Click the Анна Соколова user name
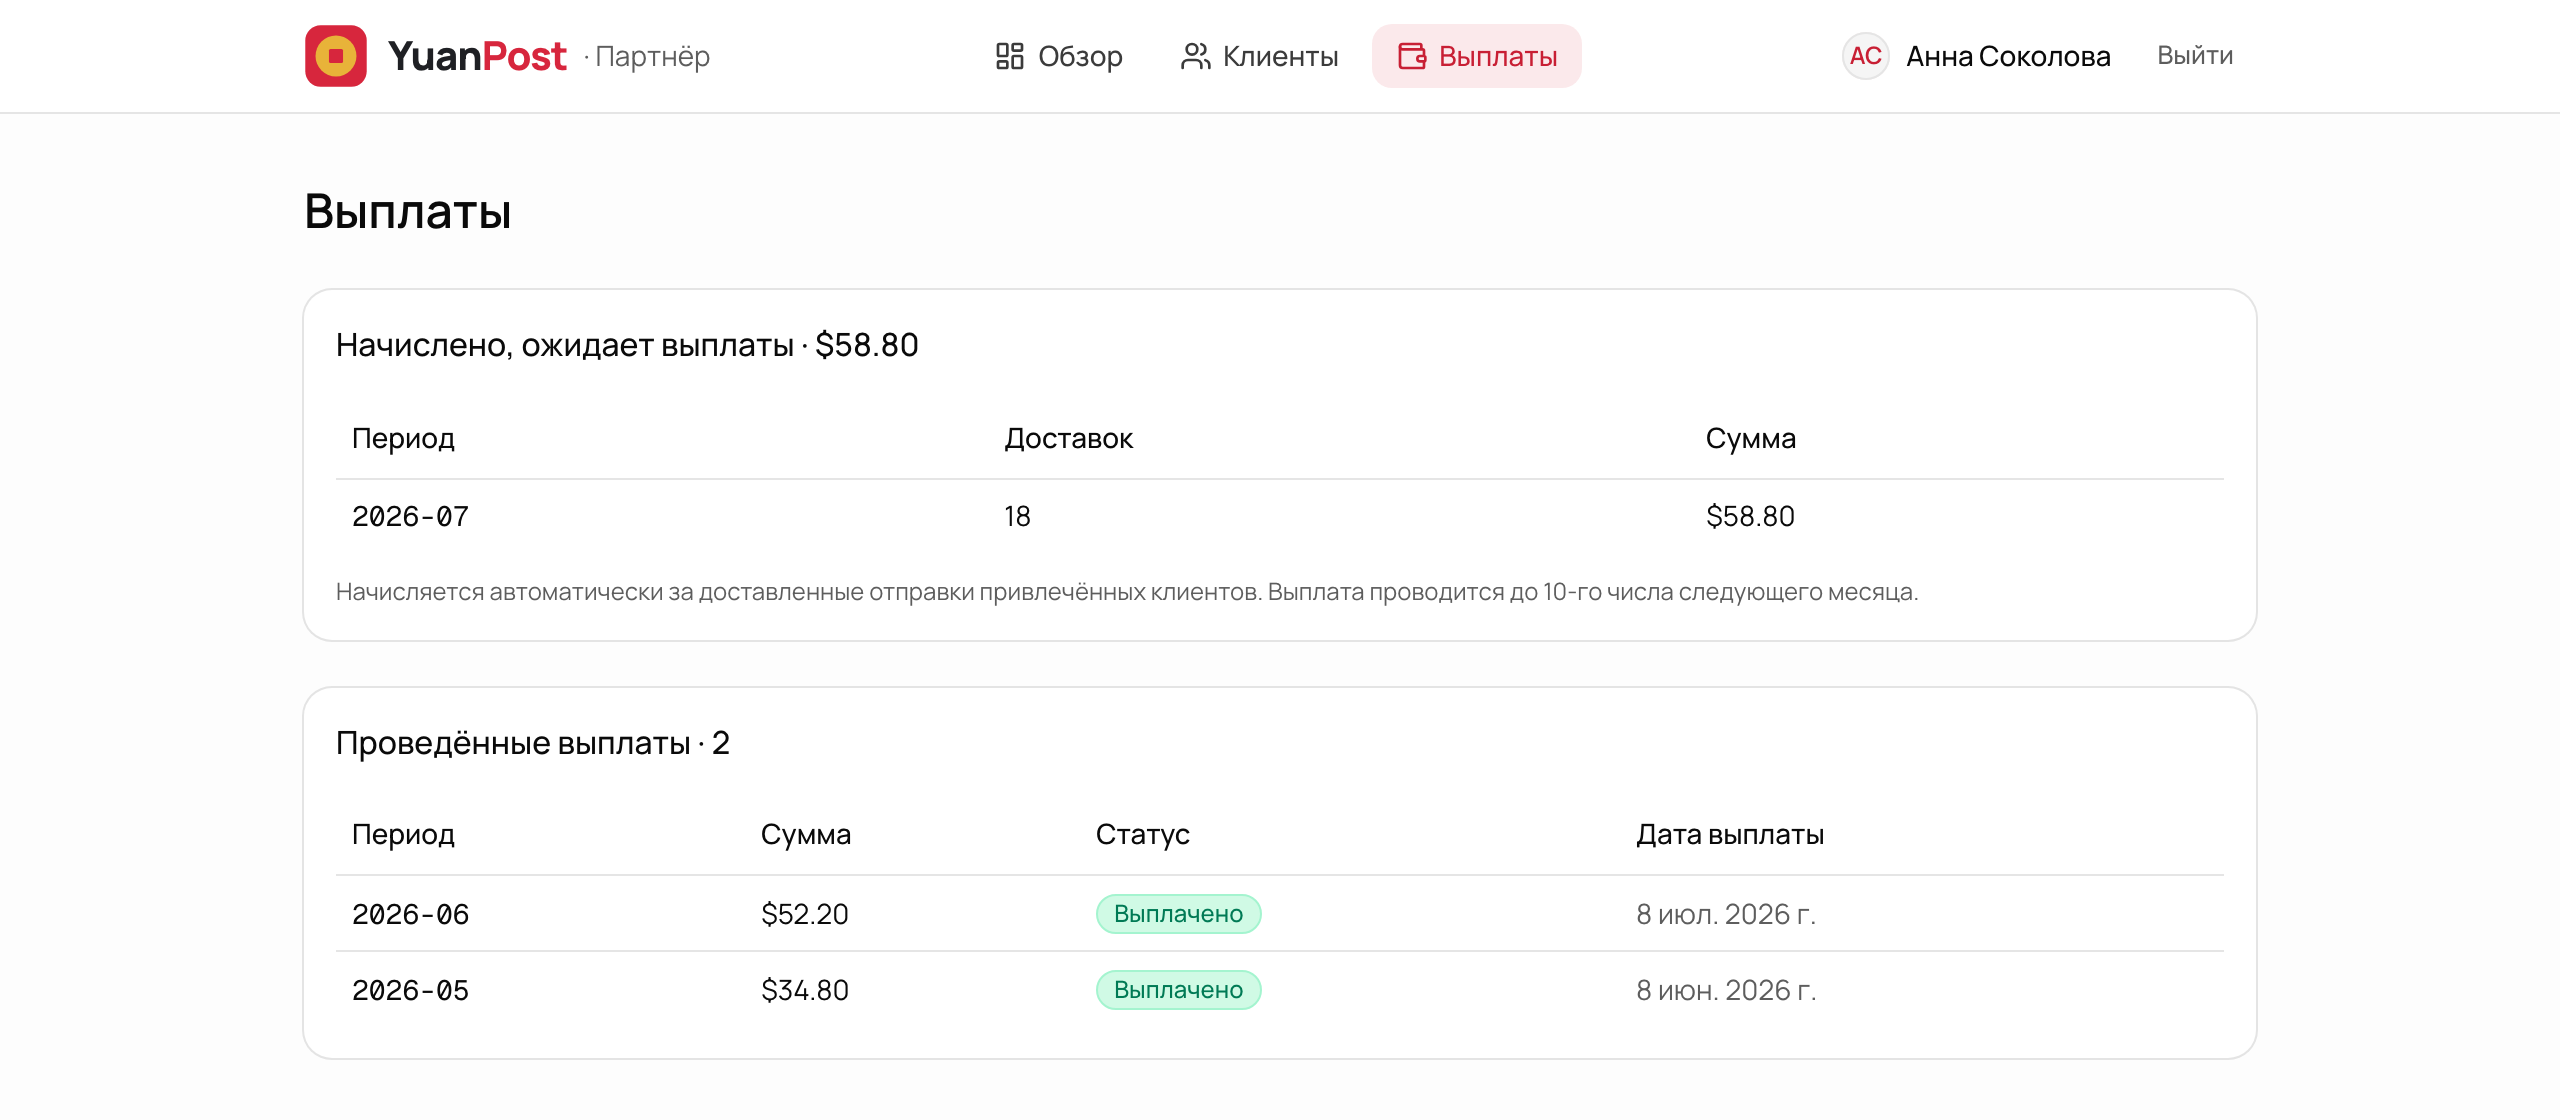 [2008, 56]
